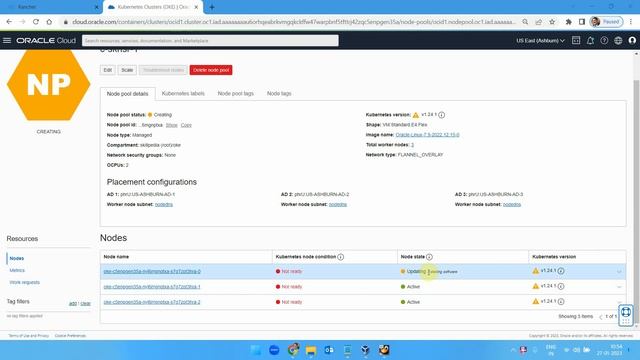Screen dimensions: 640x360
Task: Click version info icon in first node row
Action: [x=561, y=271]
